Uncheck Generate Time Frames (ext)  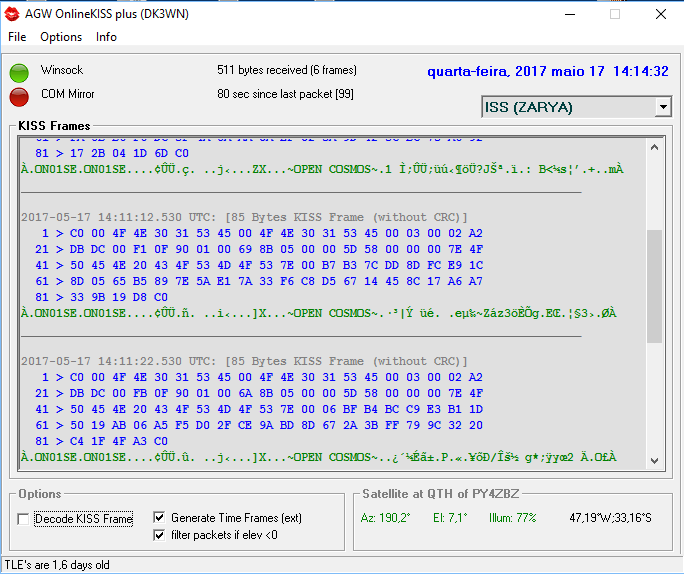click(159, 518)
